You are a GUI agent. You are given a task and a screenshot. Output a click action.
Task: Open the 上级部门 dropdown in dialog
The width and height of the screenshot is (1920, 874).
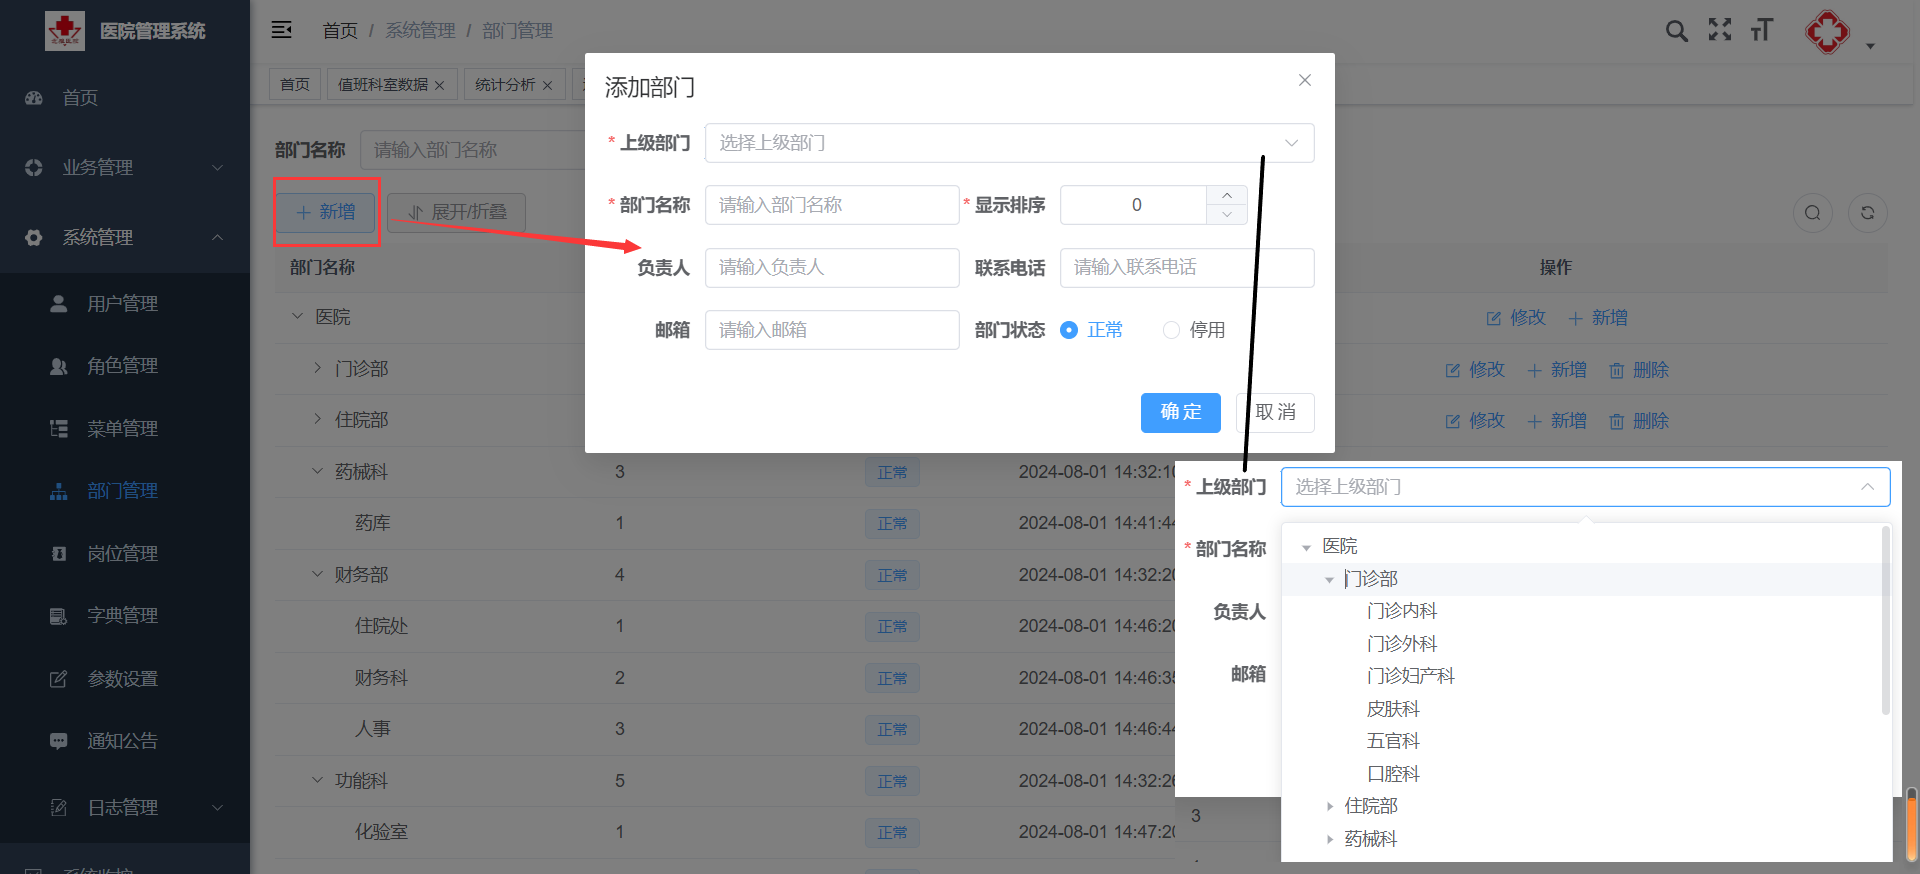pos(1009,143)
